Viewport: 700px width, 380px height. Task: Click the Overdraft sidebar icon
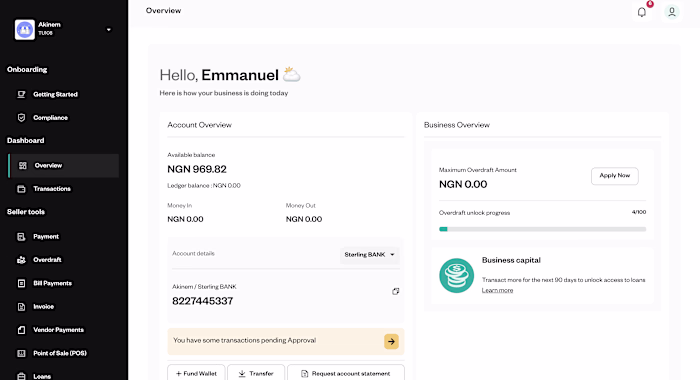point(21,259)
